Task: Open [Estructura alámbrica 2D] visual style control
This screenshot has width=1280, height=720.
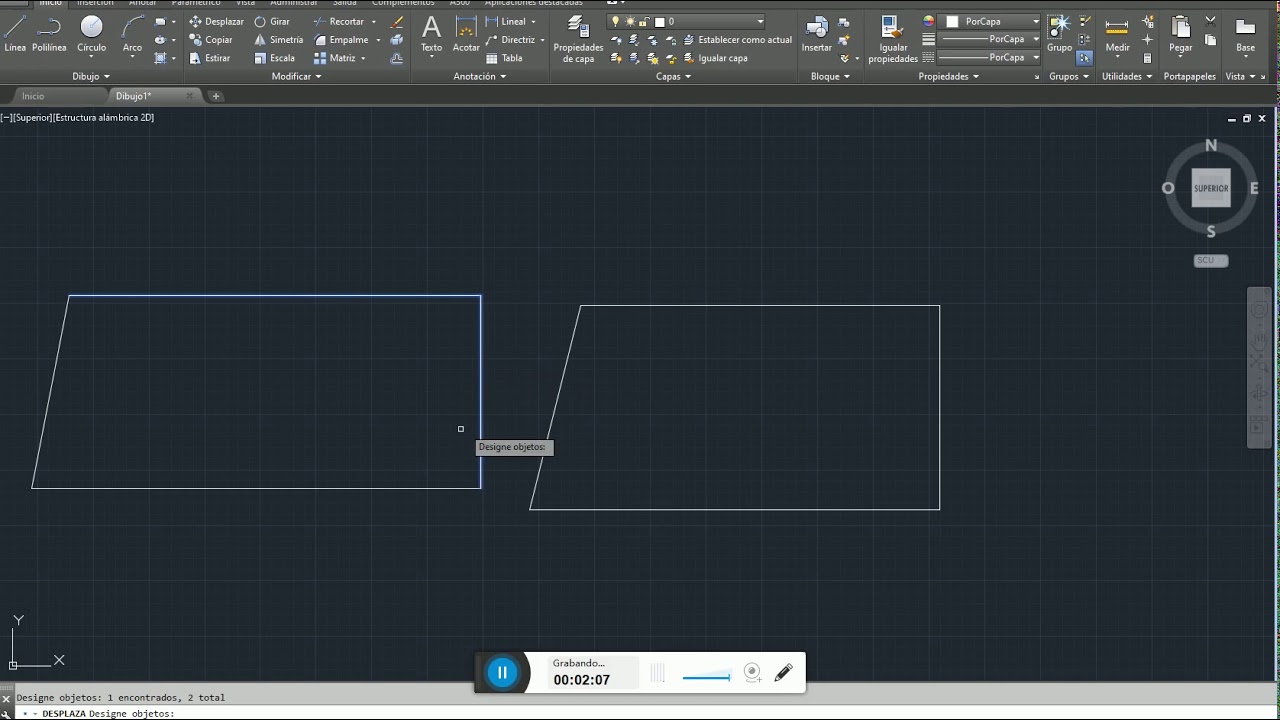Action: 103,118
